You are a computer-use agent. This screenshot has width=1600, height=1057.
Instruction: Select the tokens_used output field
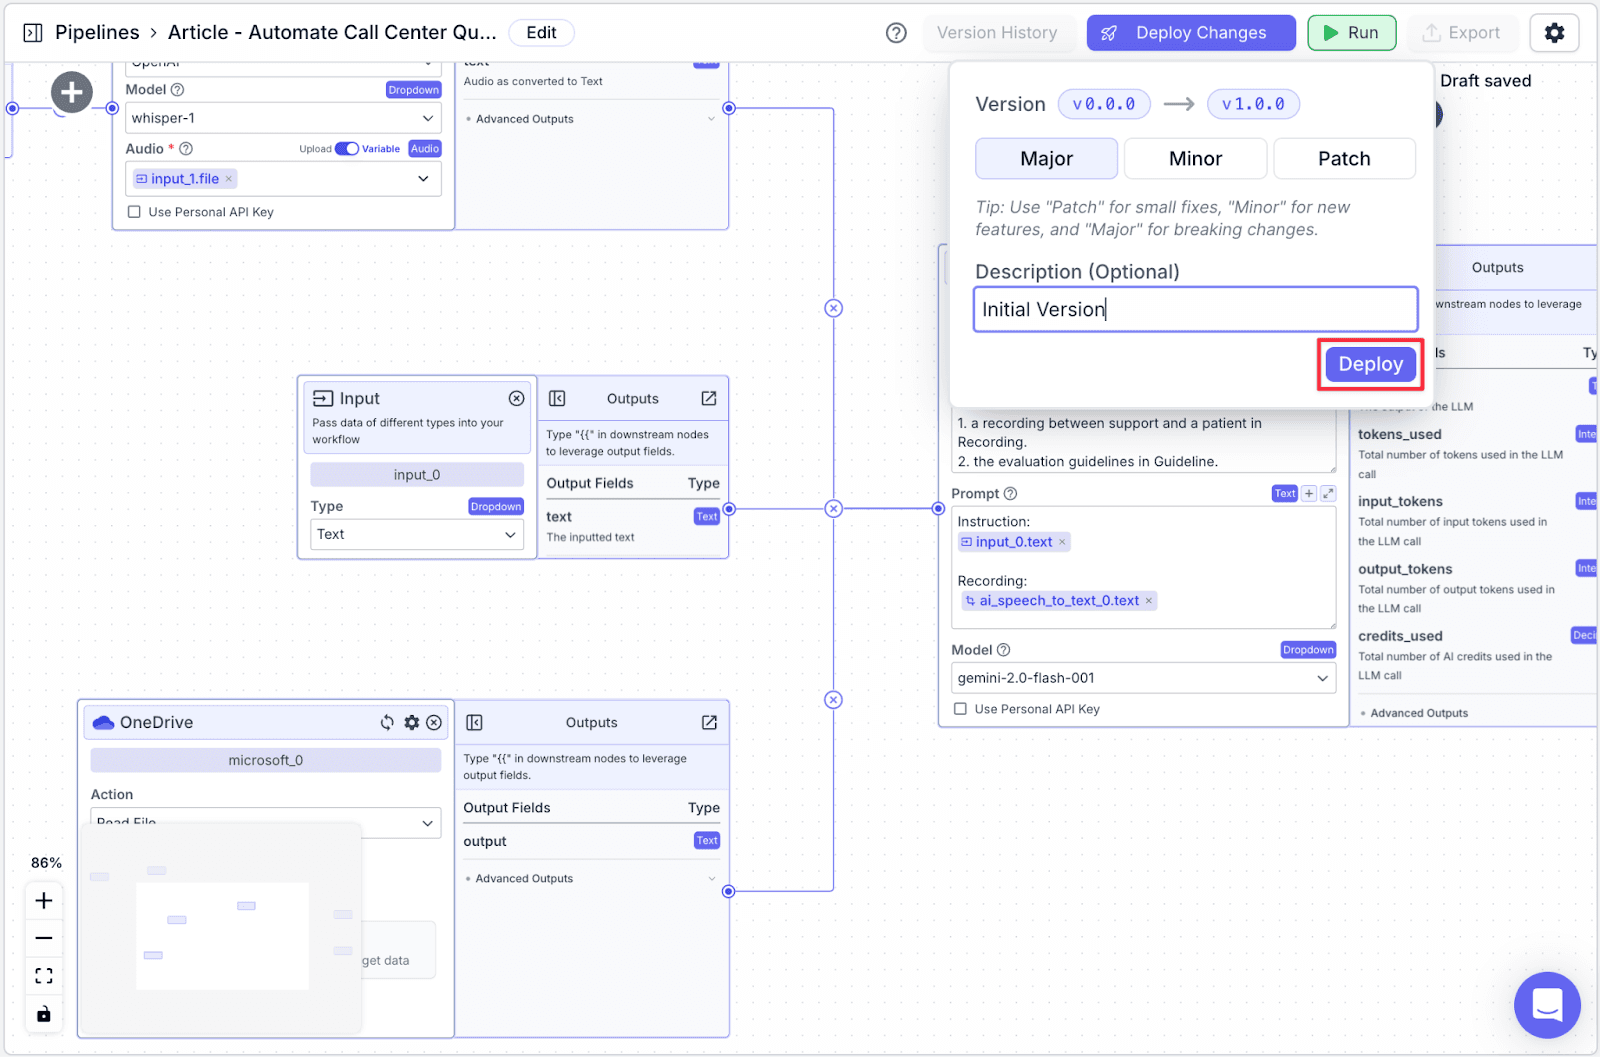pos(1400,435)
